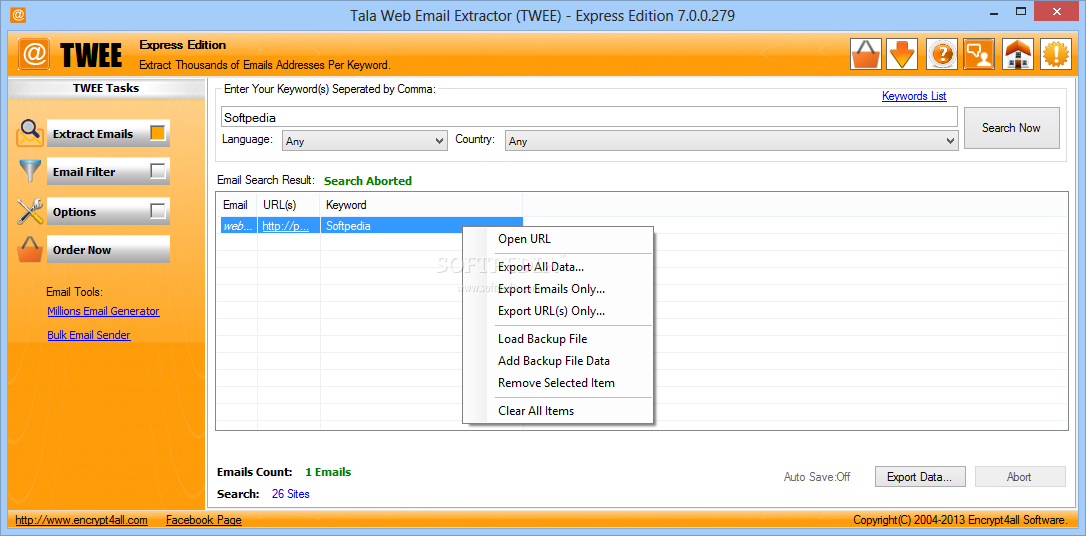The height and width of the screenshot is (536, 1086).
Task: Open the Millions Email Generator link
Action: pyautogui.click(x=103, y=311)
